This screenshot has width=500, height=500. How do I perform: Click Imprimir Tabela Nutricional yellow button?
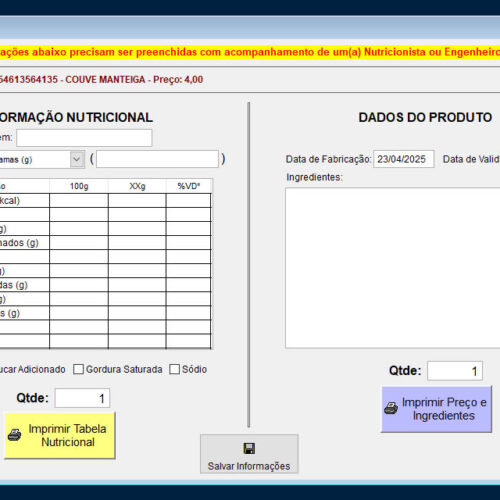click(60, 435)
